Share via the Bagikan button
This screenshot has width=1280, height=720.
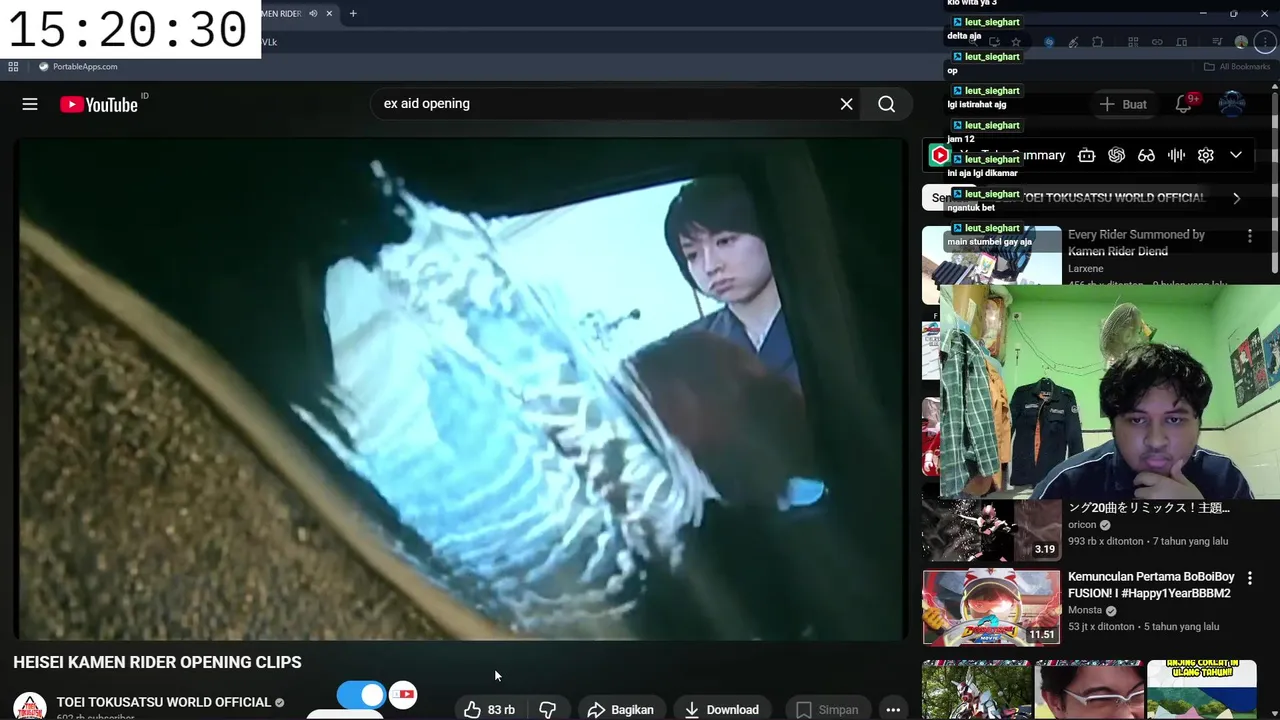[620, 709]
